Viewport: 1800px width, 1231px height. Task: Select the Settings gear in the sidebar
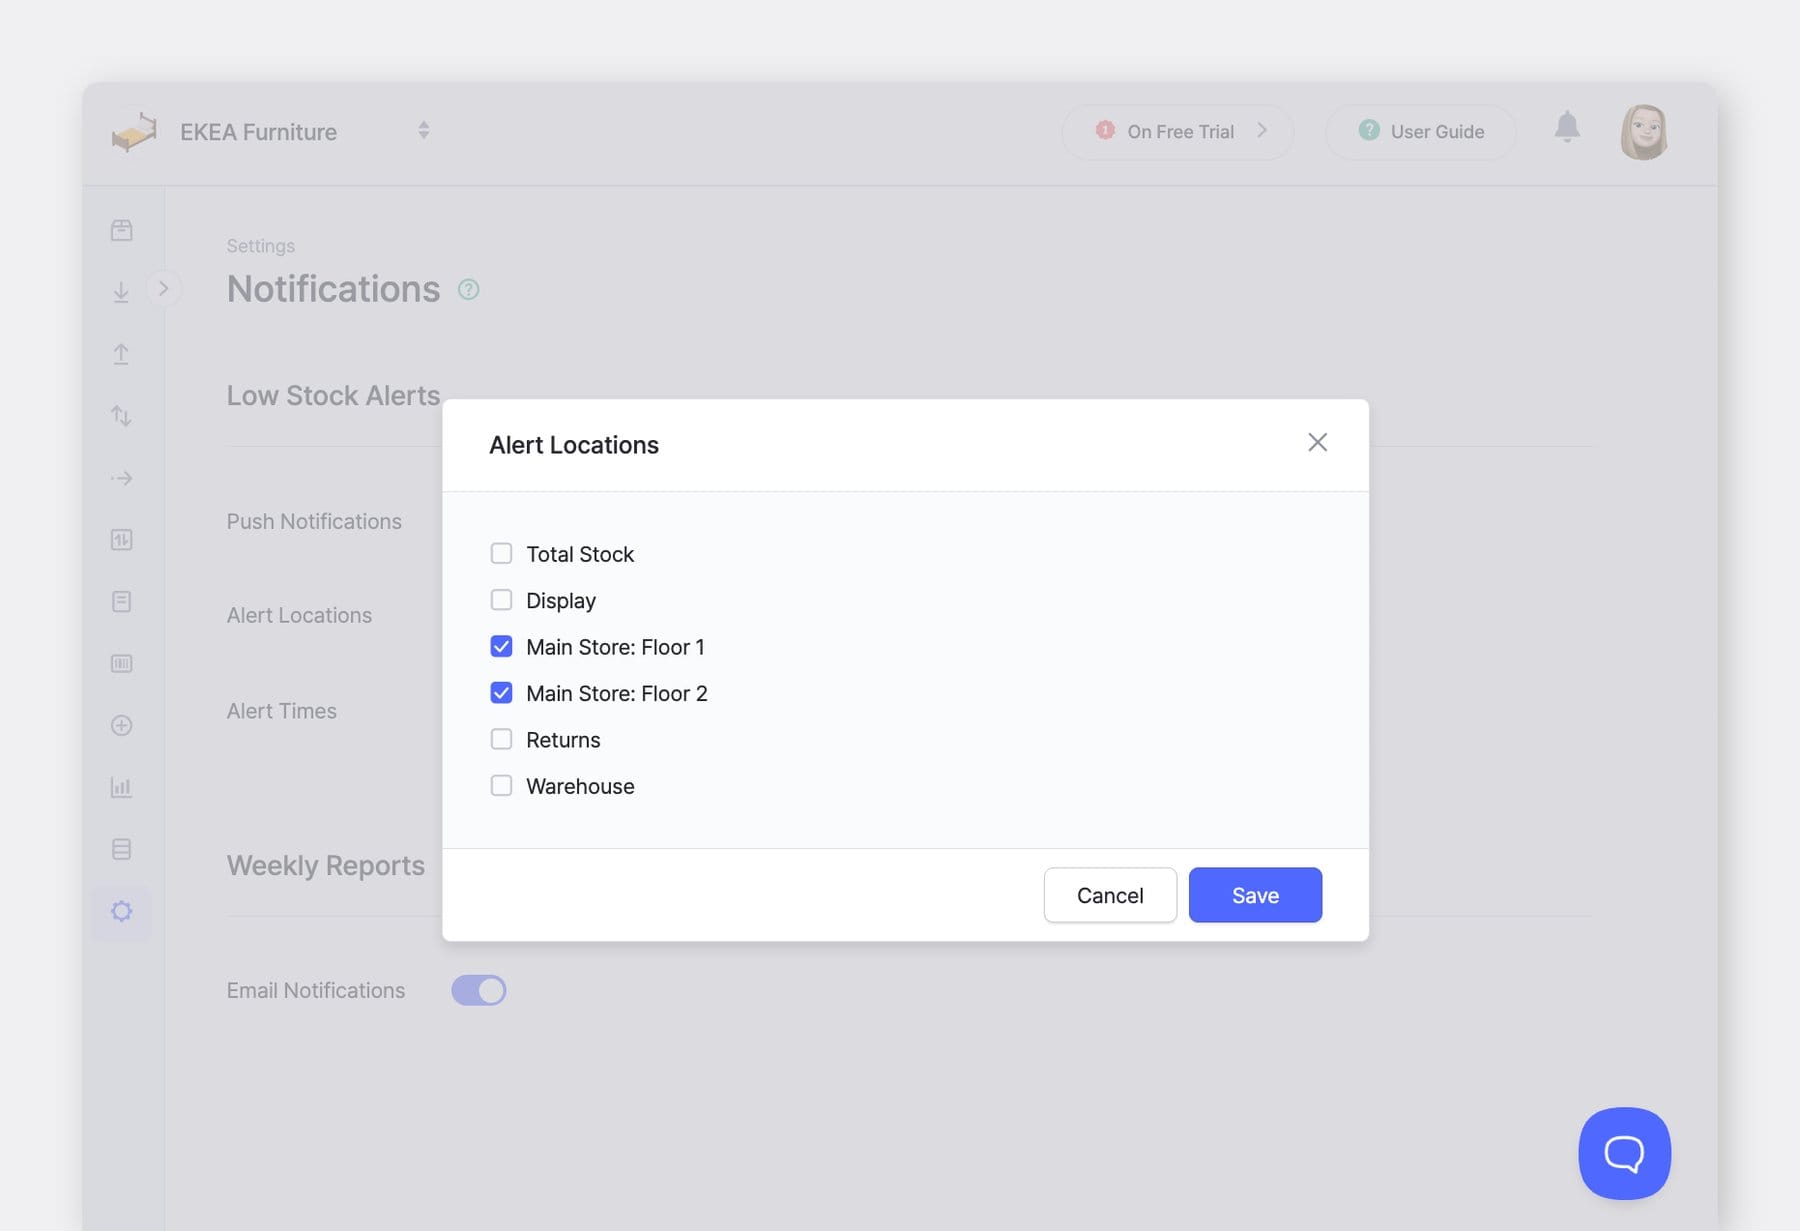point(121,911)
